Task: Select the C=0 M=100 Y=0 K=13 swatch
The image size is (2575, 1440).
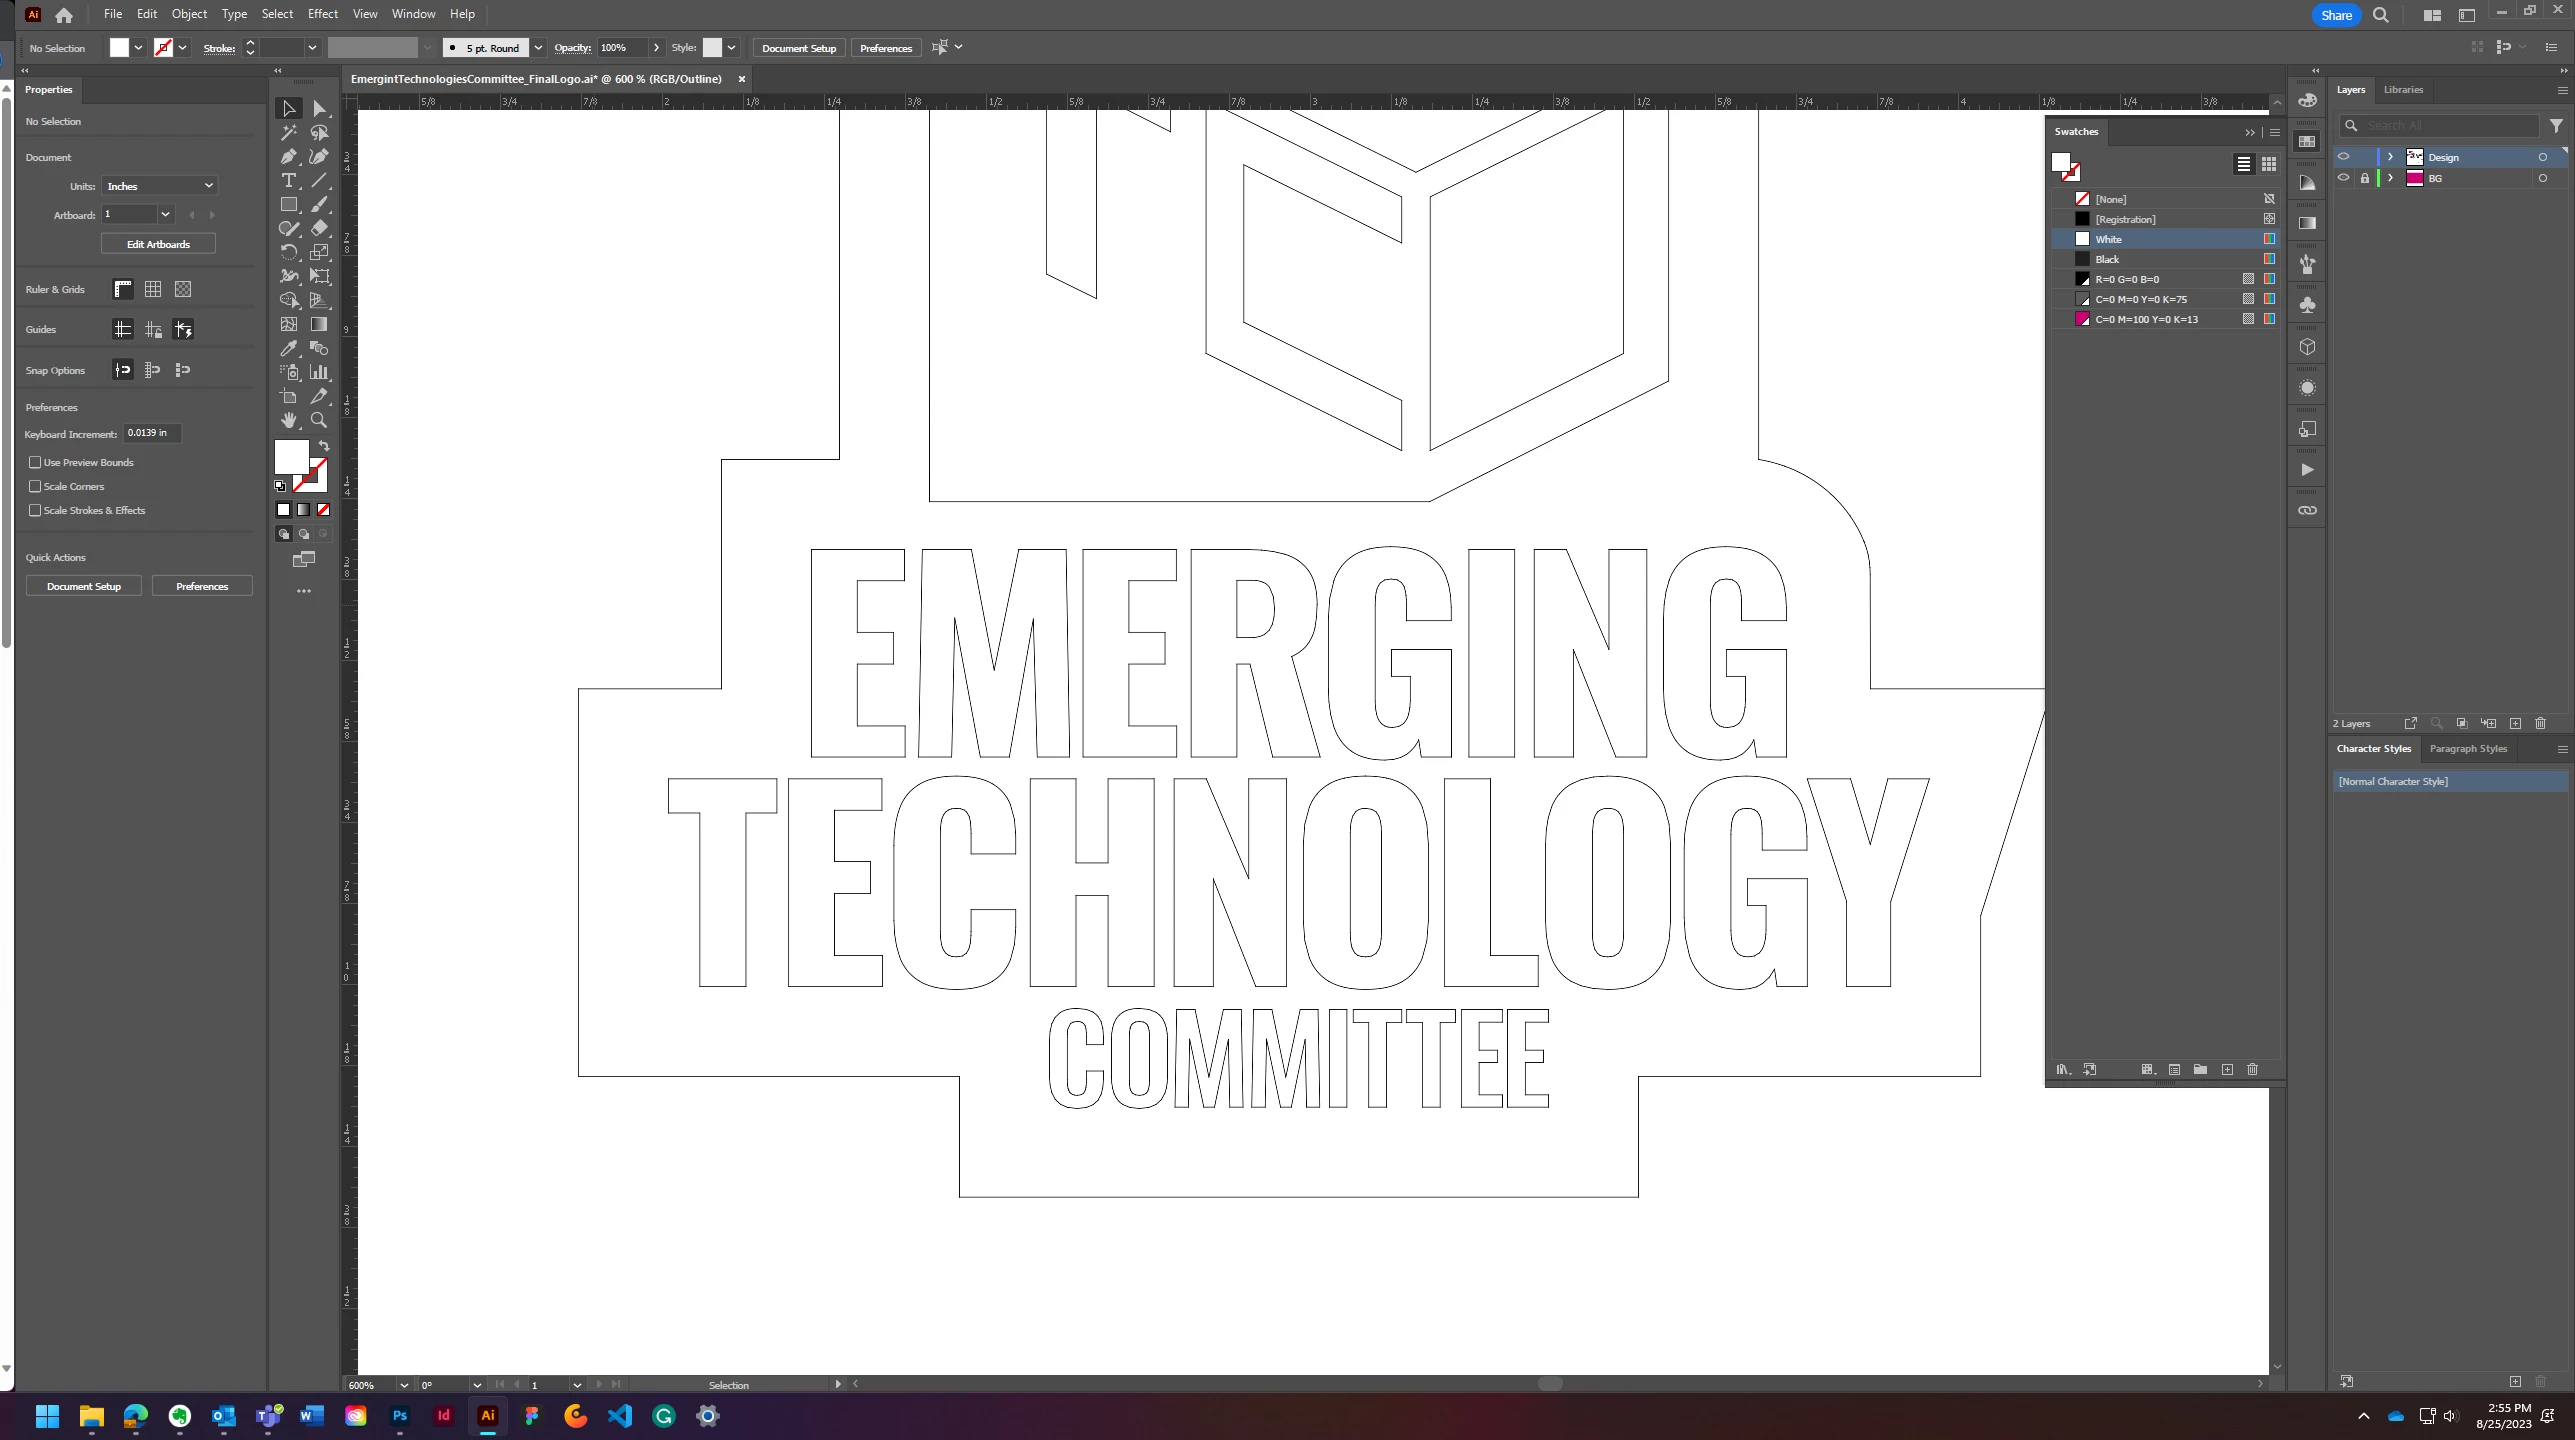Action: (x=2146, y=319)
